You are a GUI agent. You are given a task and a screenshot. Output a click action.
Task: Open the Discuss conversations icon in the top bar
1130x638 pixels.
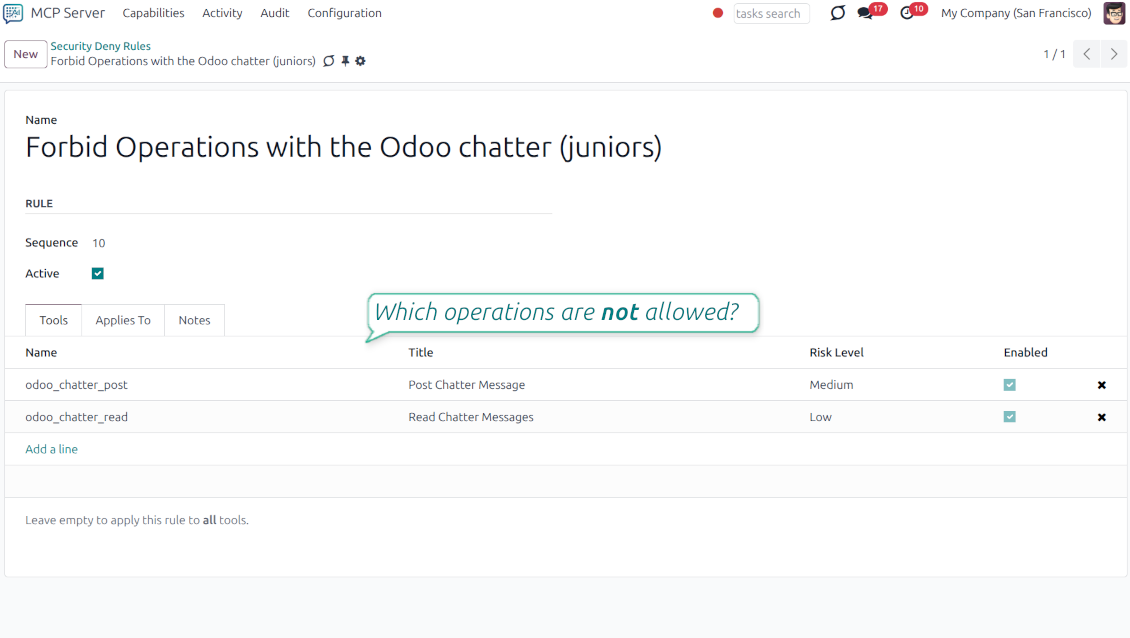[x=837, y=13]
